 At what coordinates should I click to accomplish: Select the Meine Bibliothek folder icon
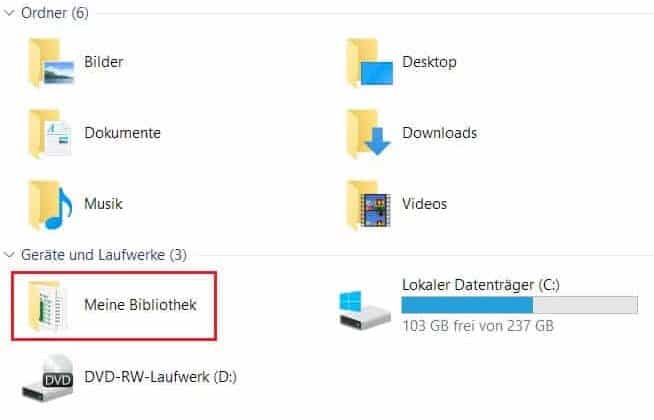click(47, 306)
